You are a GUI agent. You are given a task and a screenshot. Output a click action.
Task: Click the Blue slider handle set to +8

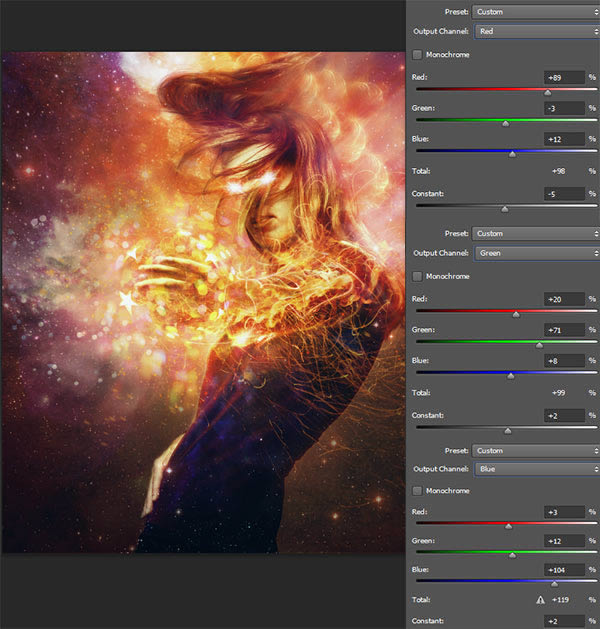point(511,376)
